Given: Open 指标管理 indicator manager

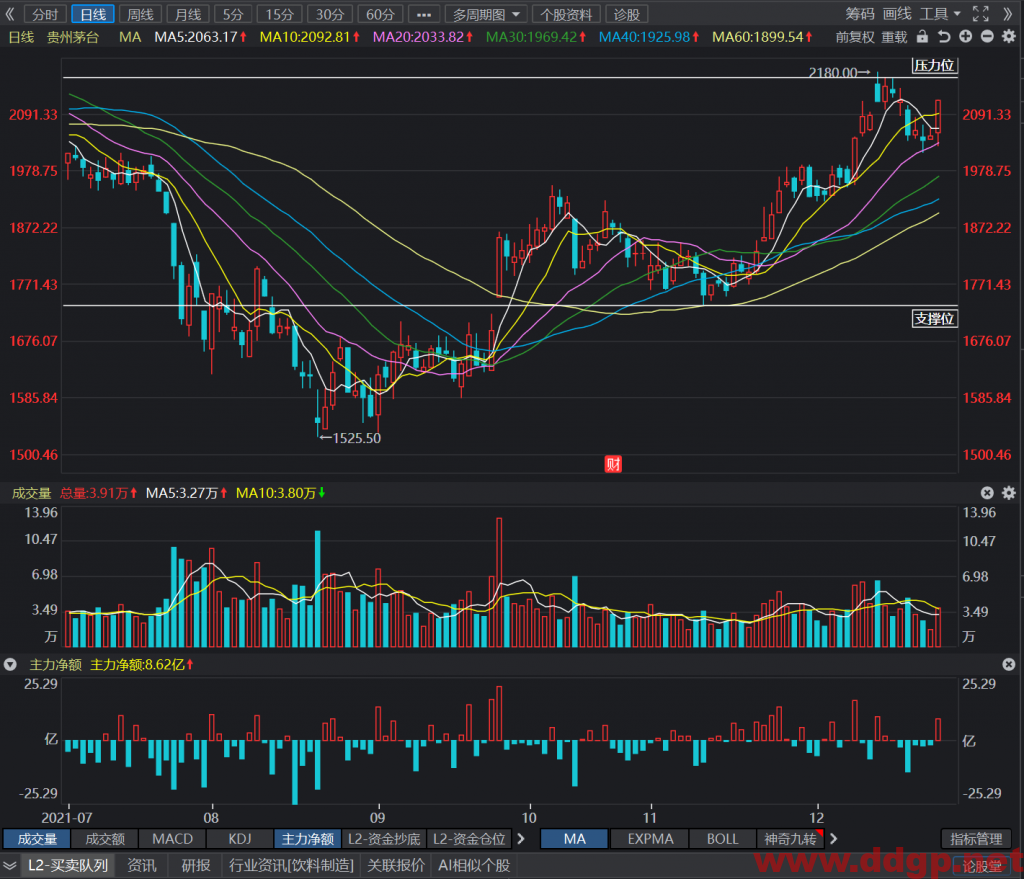Looking at the screenshot, I should pyautogui.click(x=976, y=839).
